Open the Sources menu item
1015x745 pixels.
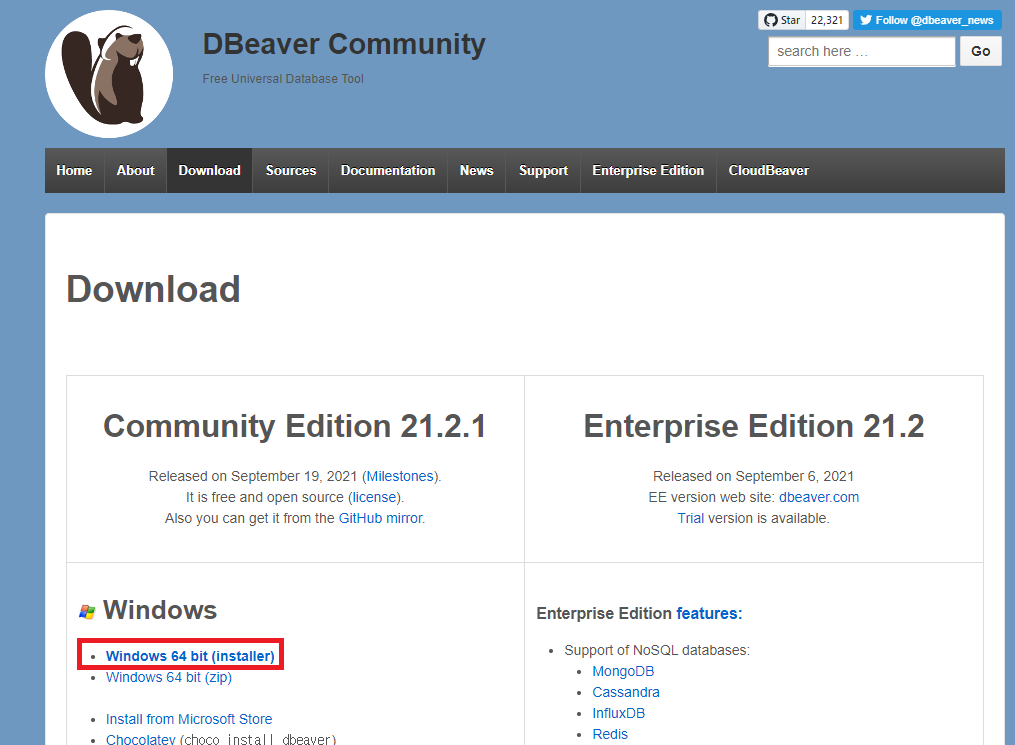[x=291, y=170]
